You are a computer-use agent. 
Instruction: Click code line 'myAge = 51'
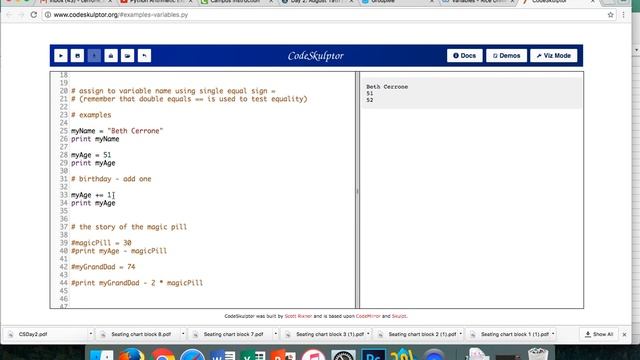(91, 155)
